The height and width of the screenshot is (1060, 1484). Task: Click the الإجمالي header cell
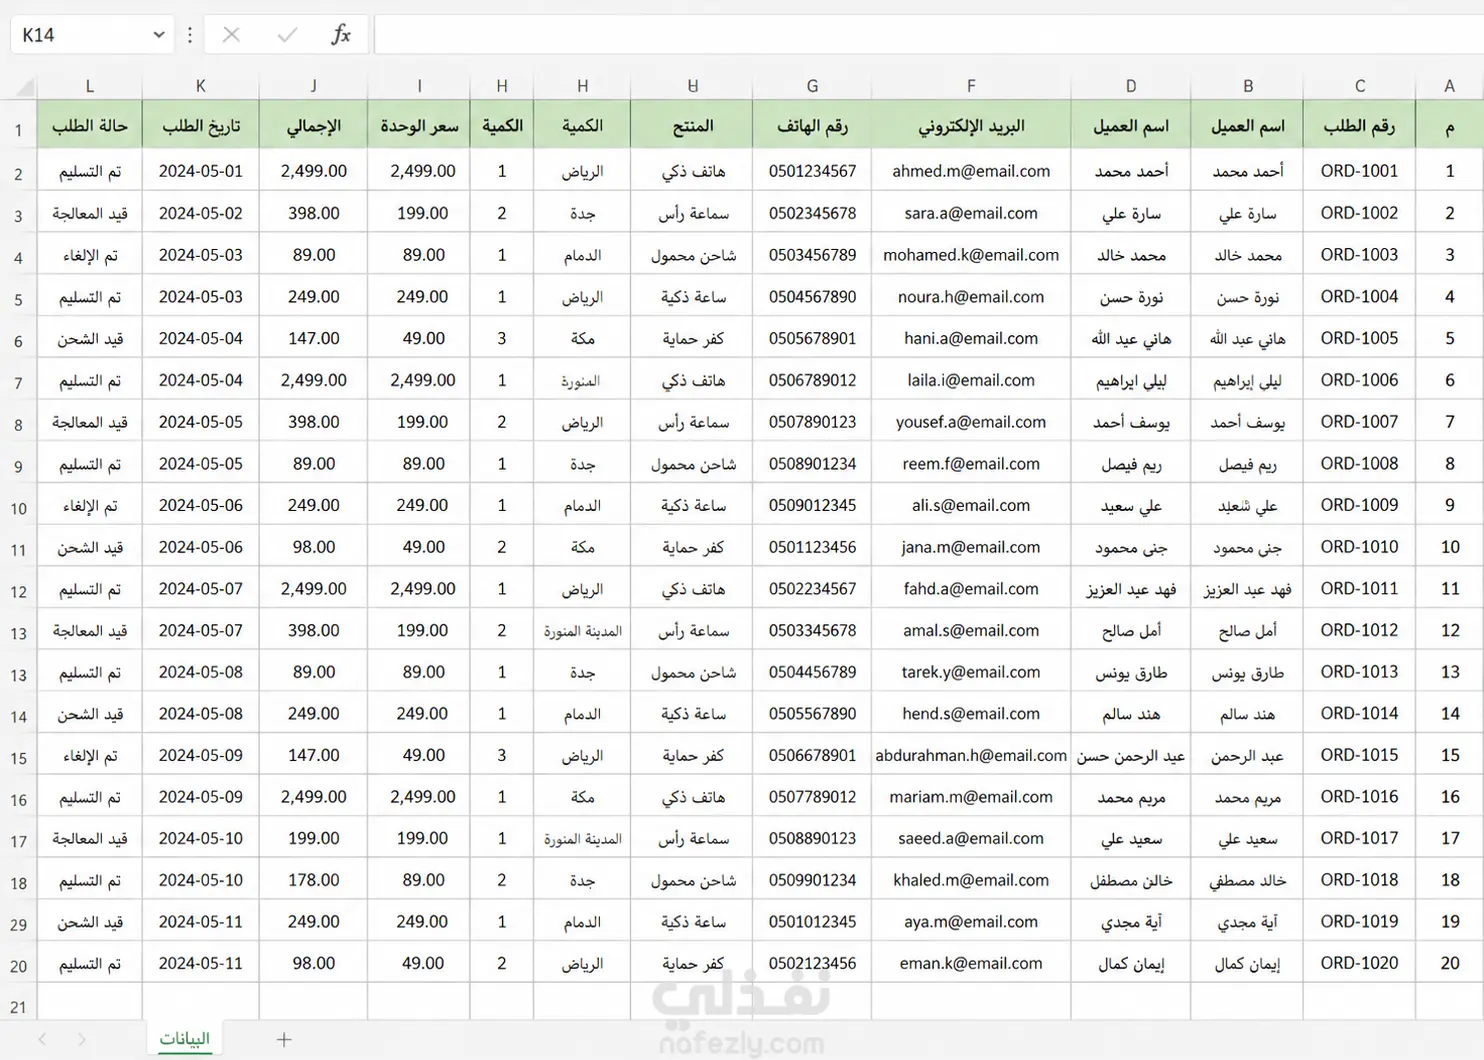pyautogui.click(x=313, y=126)
